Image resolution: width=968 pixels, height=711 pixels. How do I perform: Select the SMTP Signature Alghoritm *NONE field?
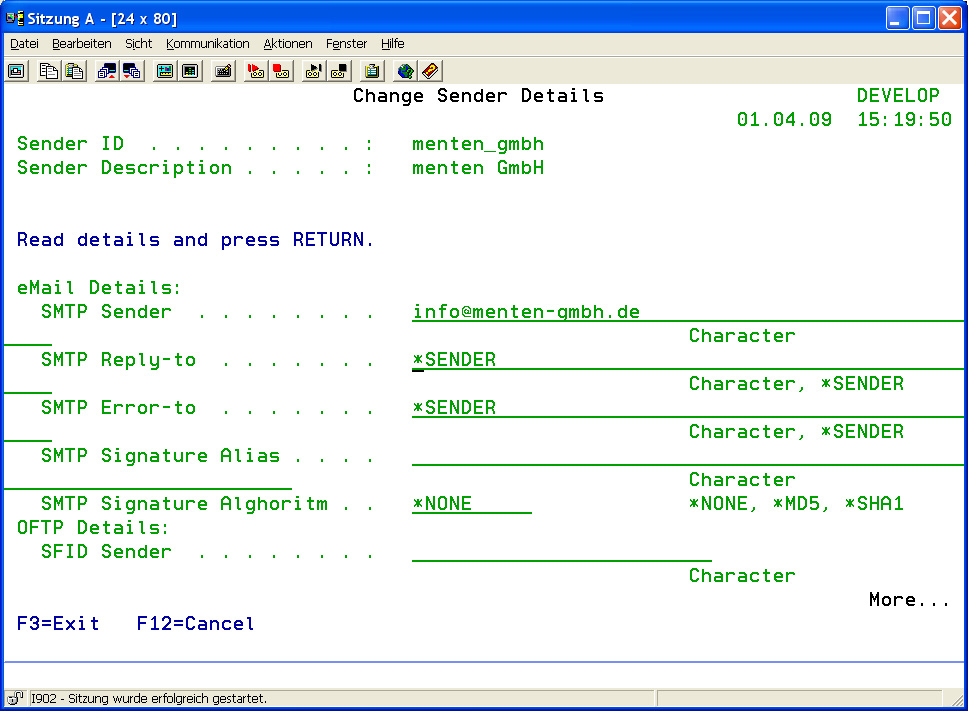coord(471,504)
